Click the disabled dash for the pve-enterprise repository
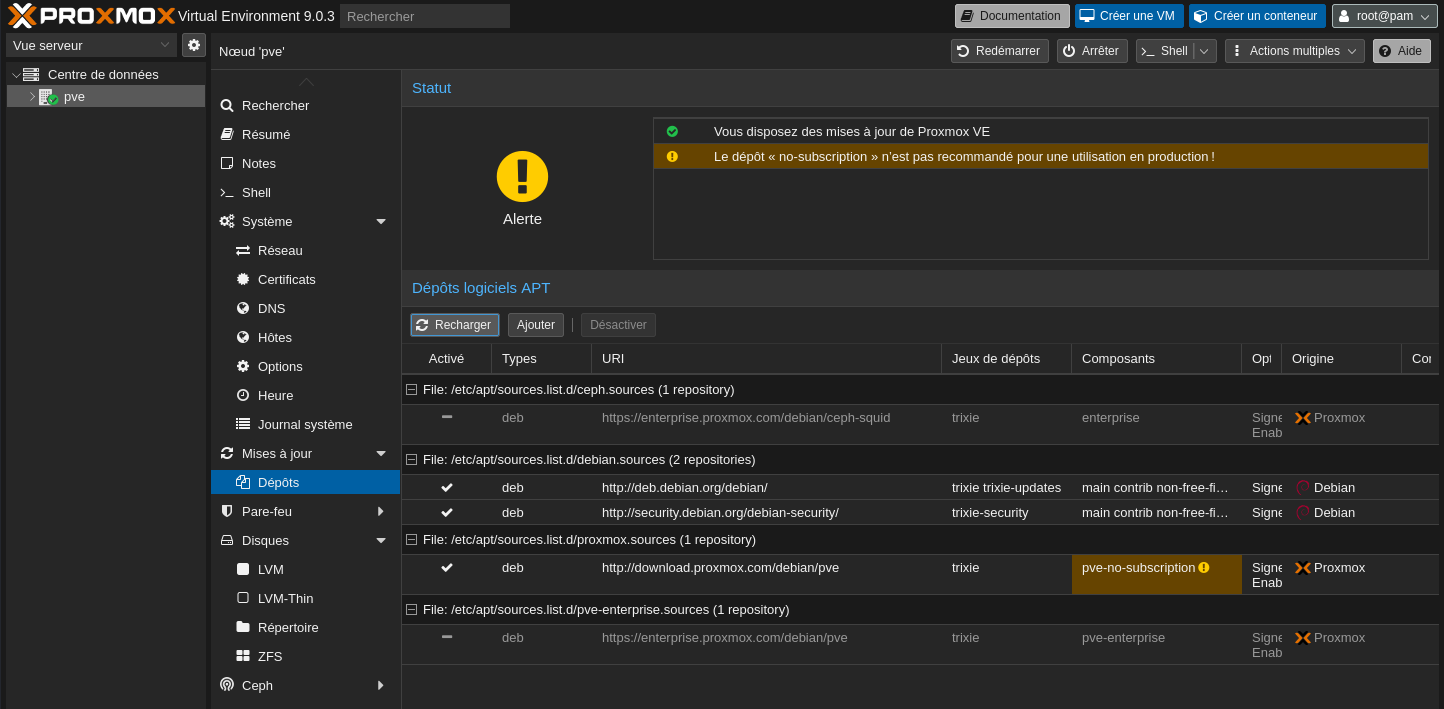 447,637
